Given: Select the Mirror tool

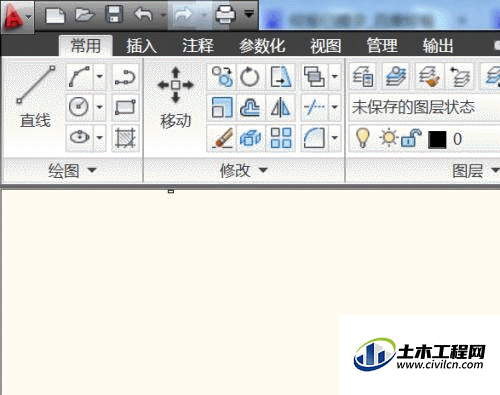Looking at the screenshot, I should point(281,107).
